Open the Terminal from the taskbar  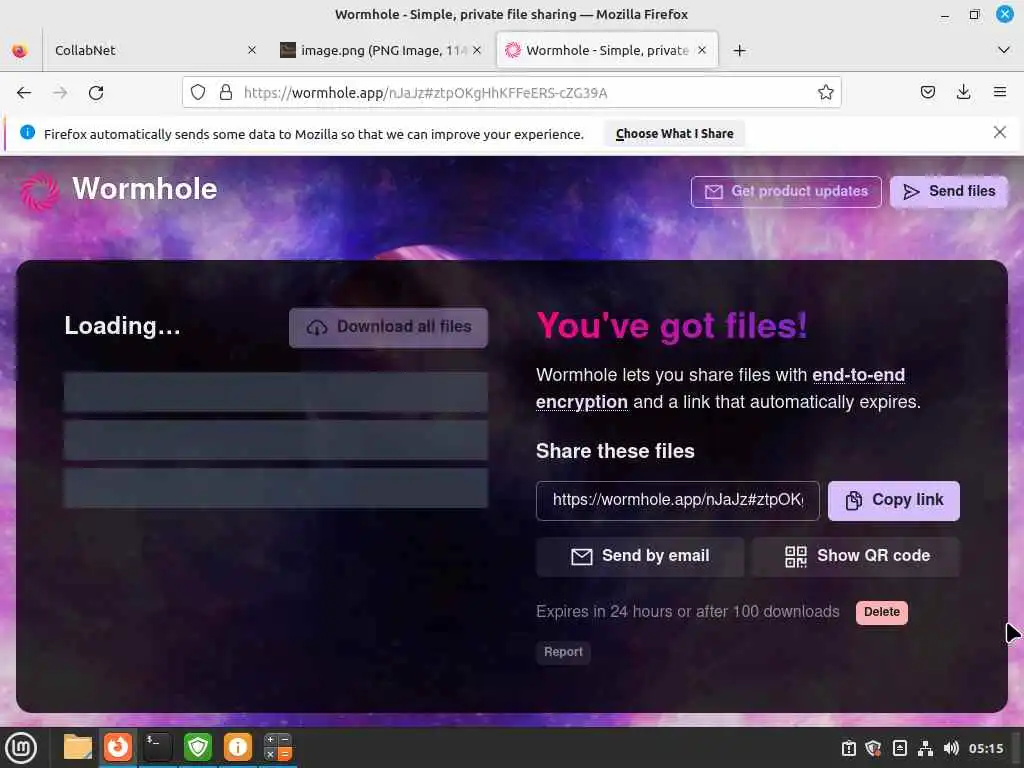[x=157, y=747]
